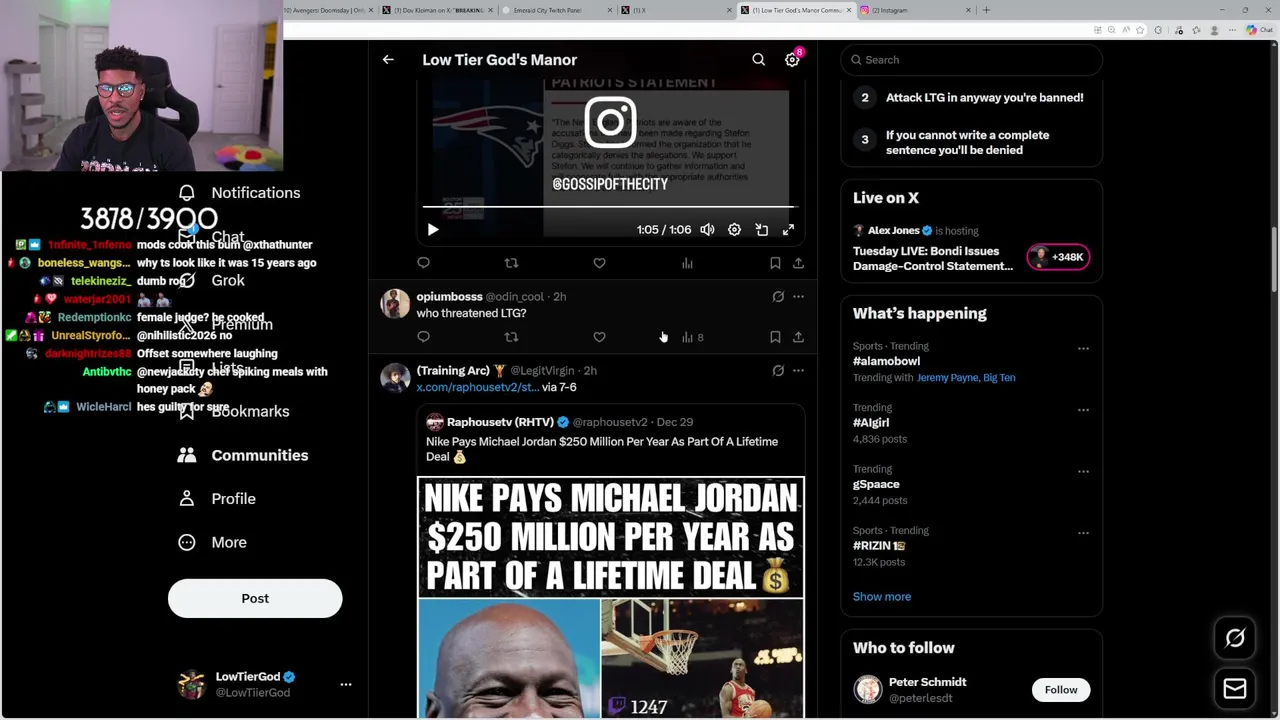Like the Patriots Statement video post
The height and width of the screenshot is (720, 1280).
(x=599, y=263)
